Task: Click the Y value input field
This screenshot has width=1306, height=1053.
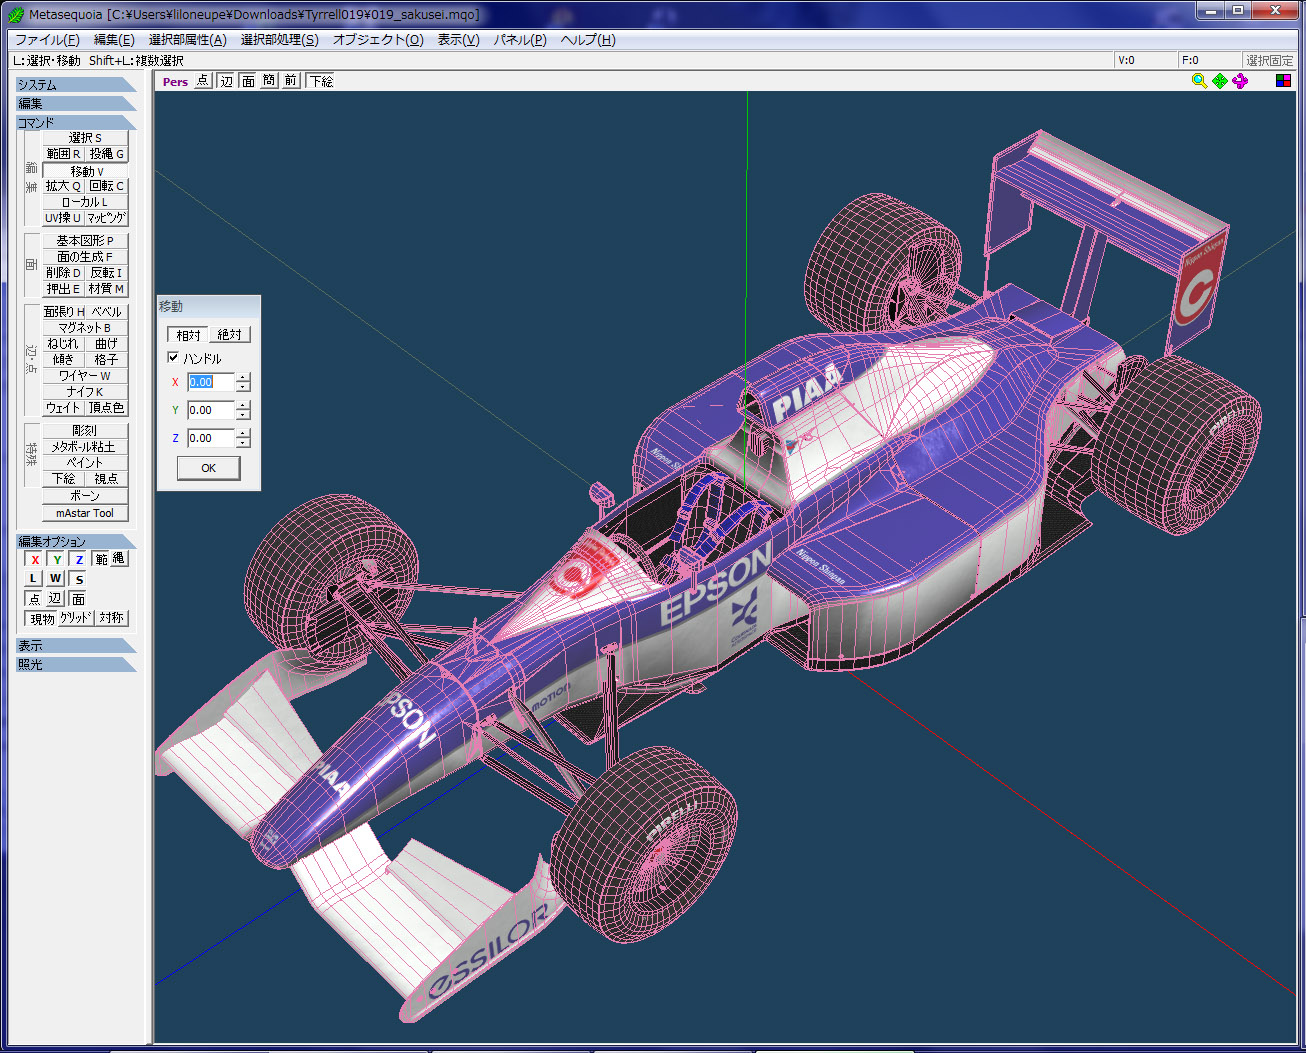Action: [210, 410]
